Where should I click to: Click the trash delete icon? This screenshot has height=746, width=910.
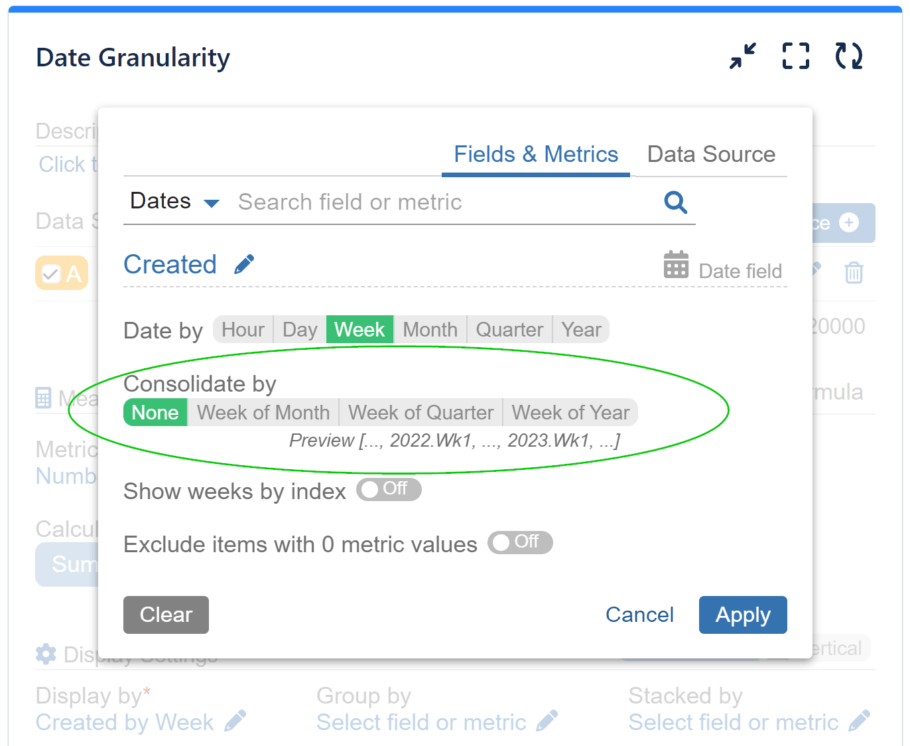pyautogui.click(x=854, y=272)
